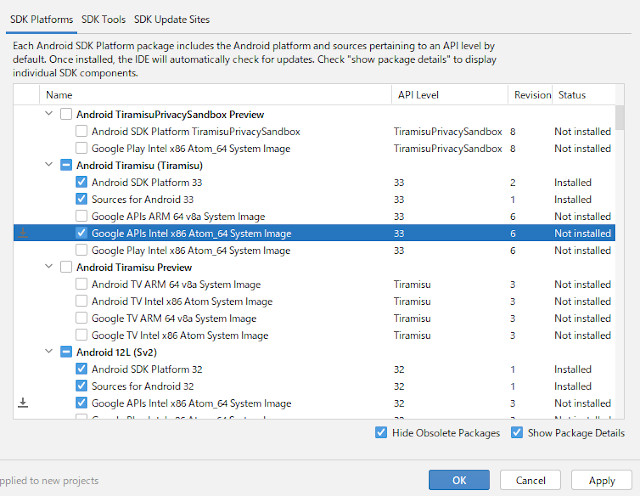This screenshot has width=640, height=496.
Task: Uncheck Android SDK Platform 32
Action: [x=81, y=369]
